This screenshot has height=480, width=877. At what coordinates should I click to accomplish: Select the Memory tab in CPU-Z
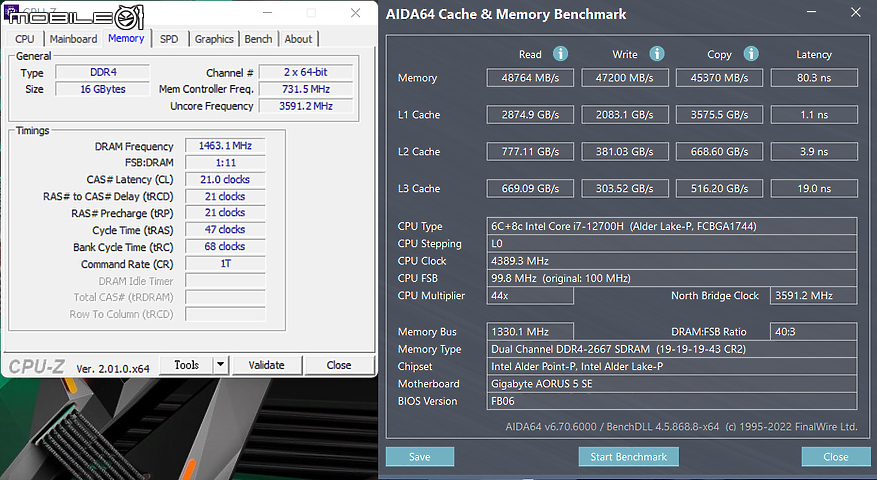coord(126,38)
